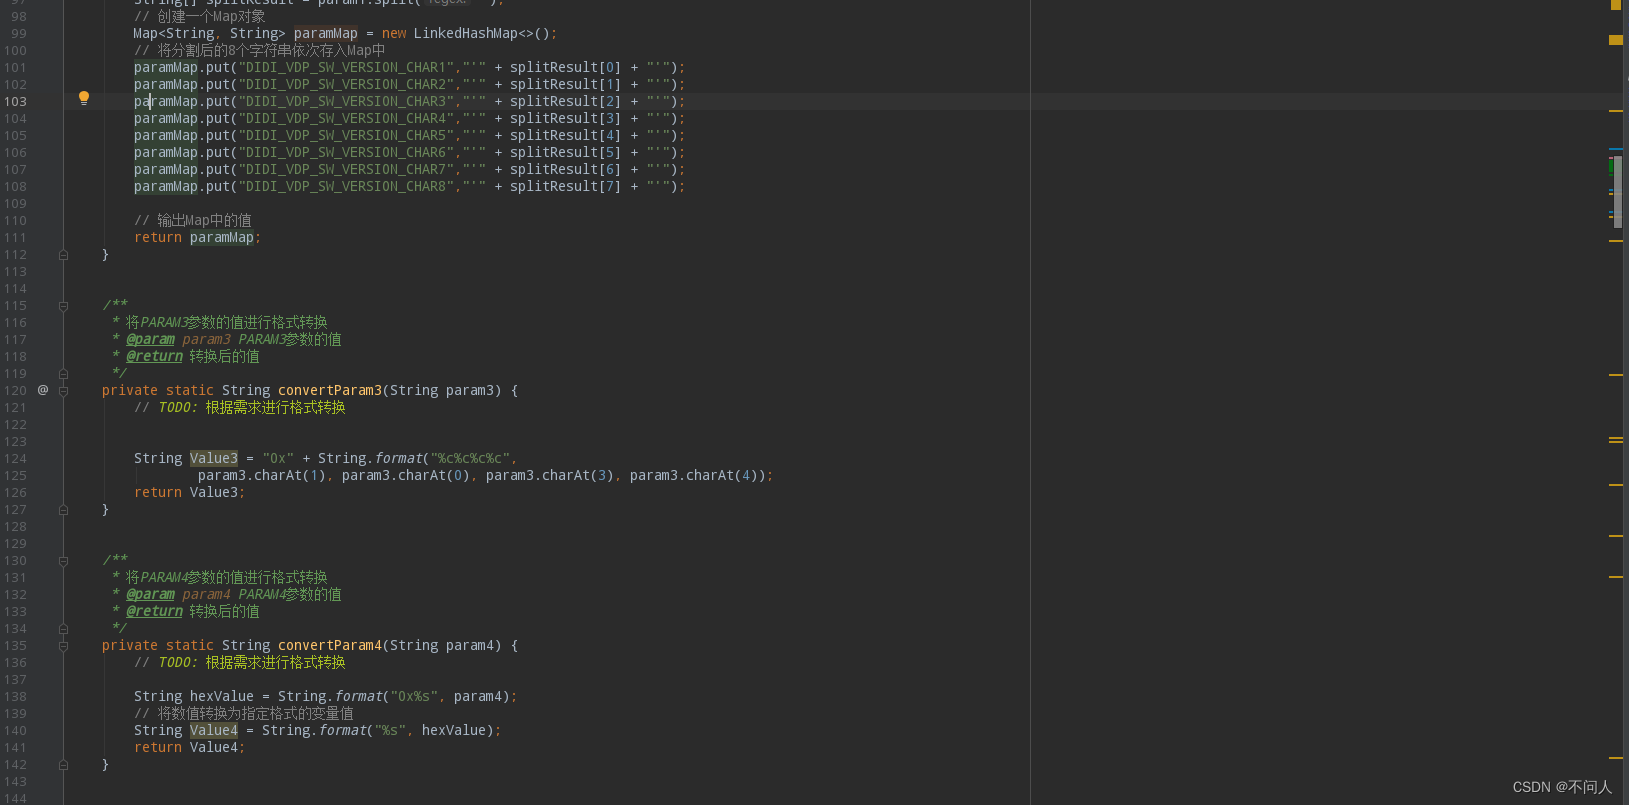The width and height of the screenshot is (1629, 805).
Task: Collapse the Javadoc fold at line 130
Action: coord(63,561)
